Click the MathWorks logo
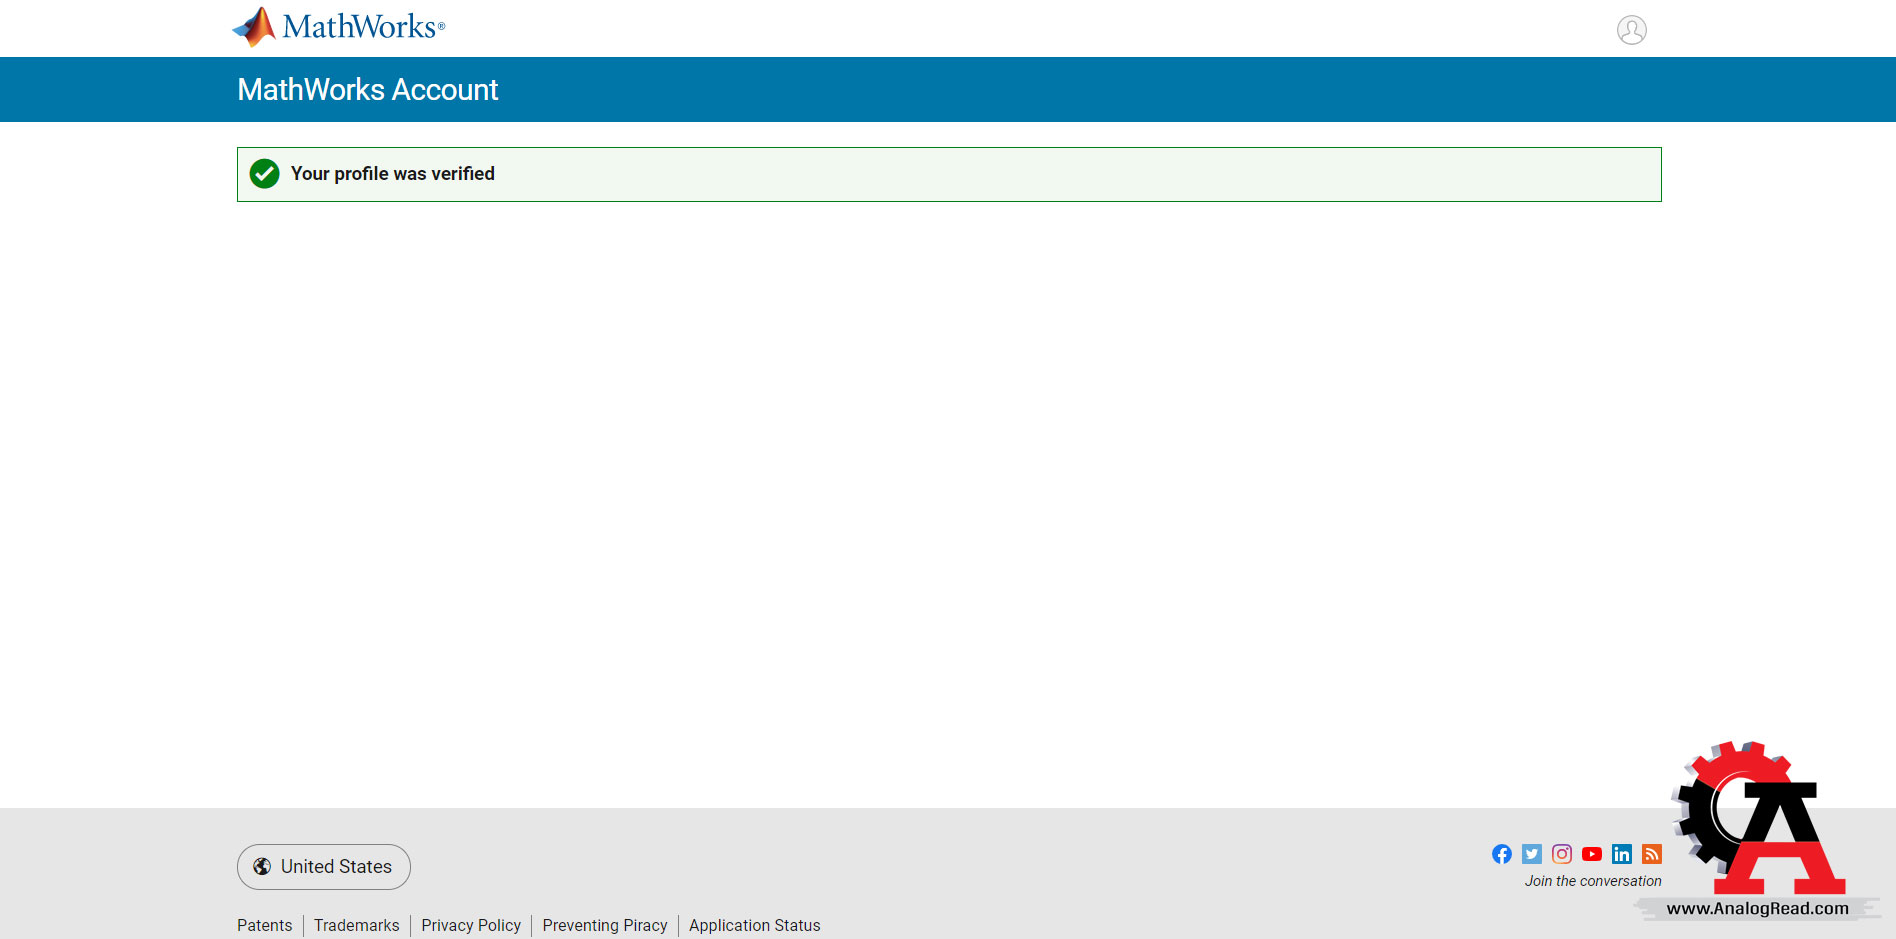The image size is (1896, 939). click(338, 27)
